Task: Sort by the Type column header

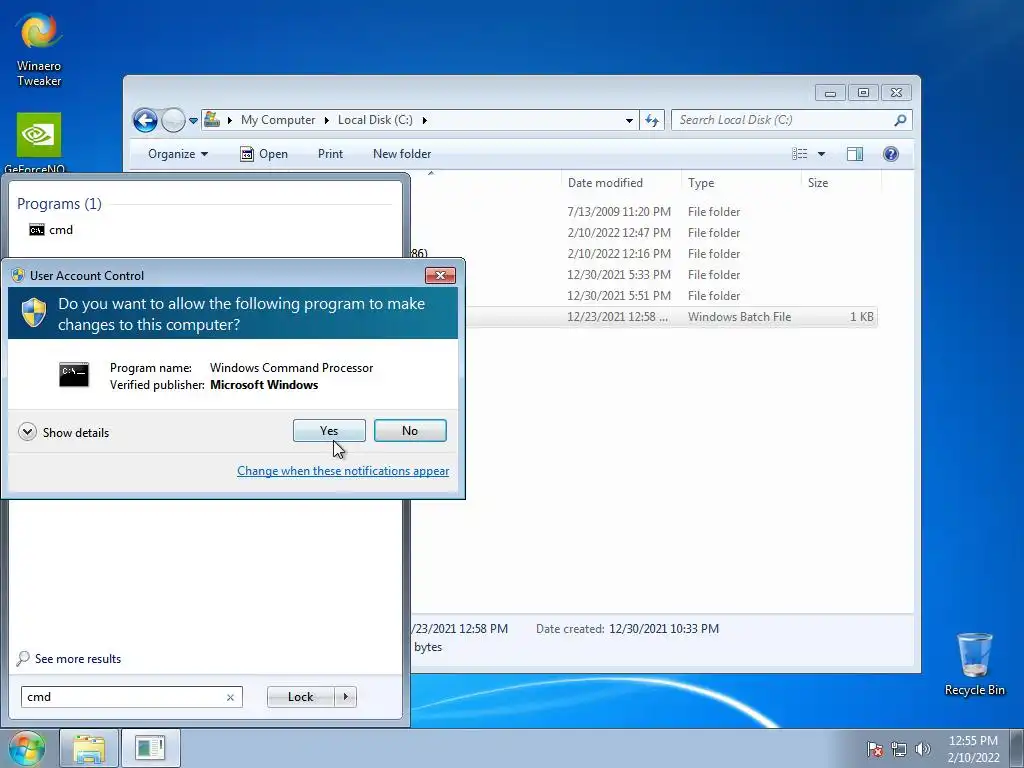Action: coord(741,183)
